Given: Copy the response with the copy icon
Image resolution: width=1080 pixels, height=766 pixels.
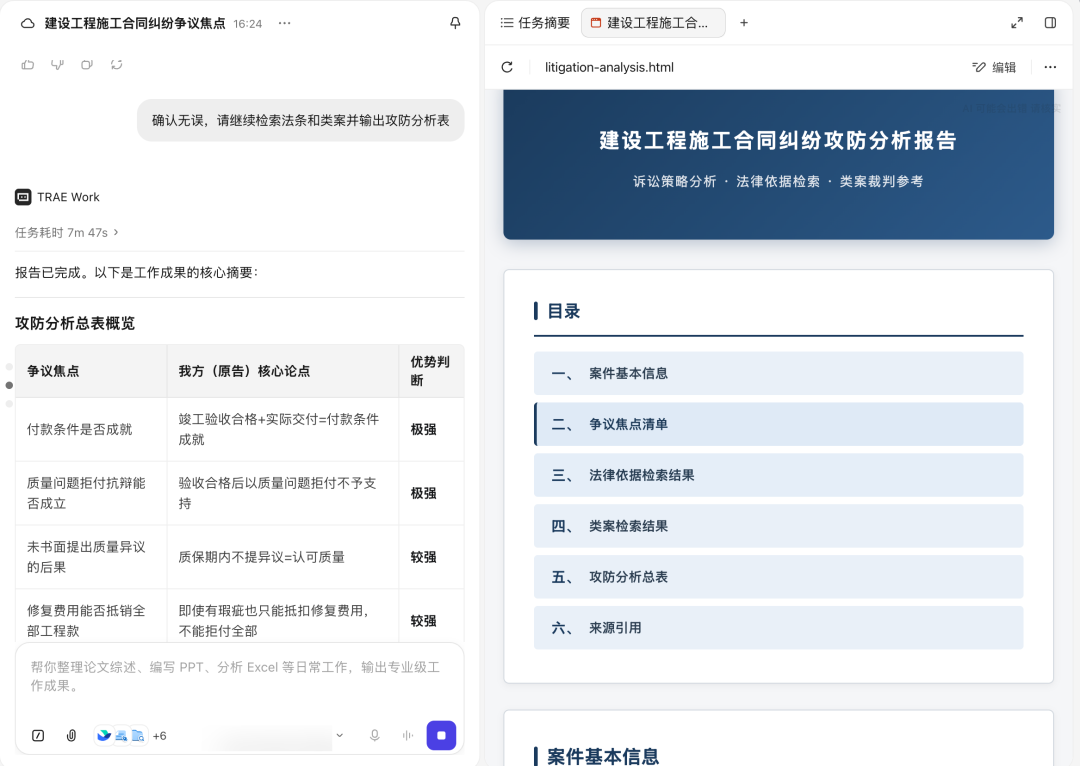Looking at the screenshot, I should (87, 65).
